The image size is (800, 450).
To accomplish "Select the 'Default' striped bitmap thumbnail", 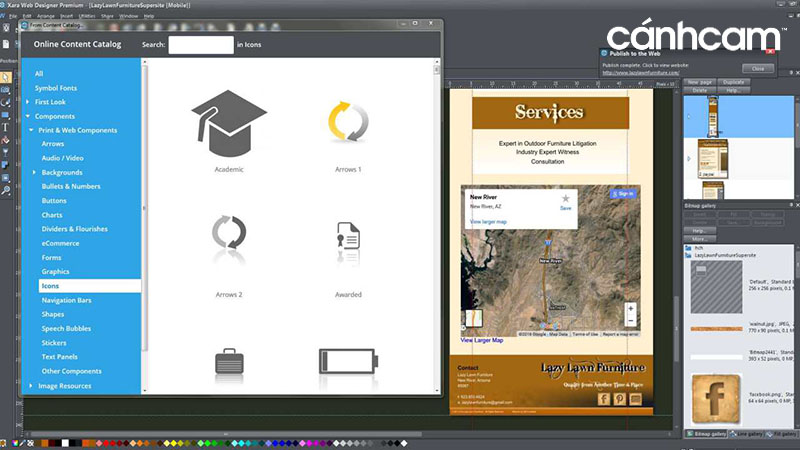I will point(716,287).
